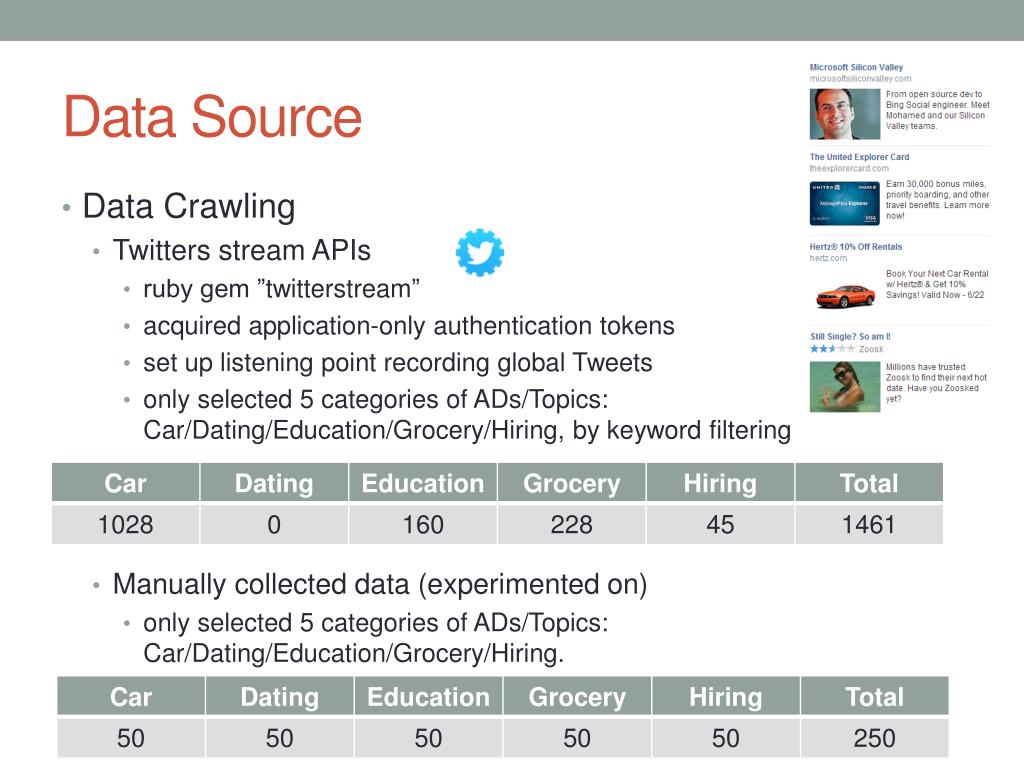Viewport: 1024px width, 768px height.
Task: Click the orange Mustang car image
Action: tap(845, 296)
